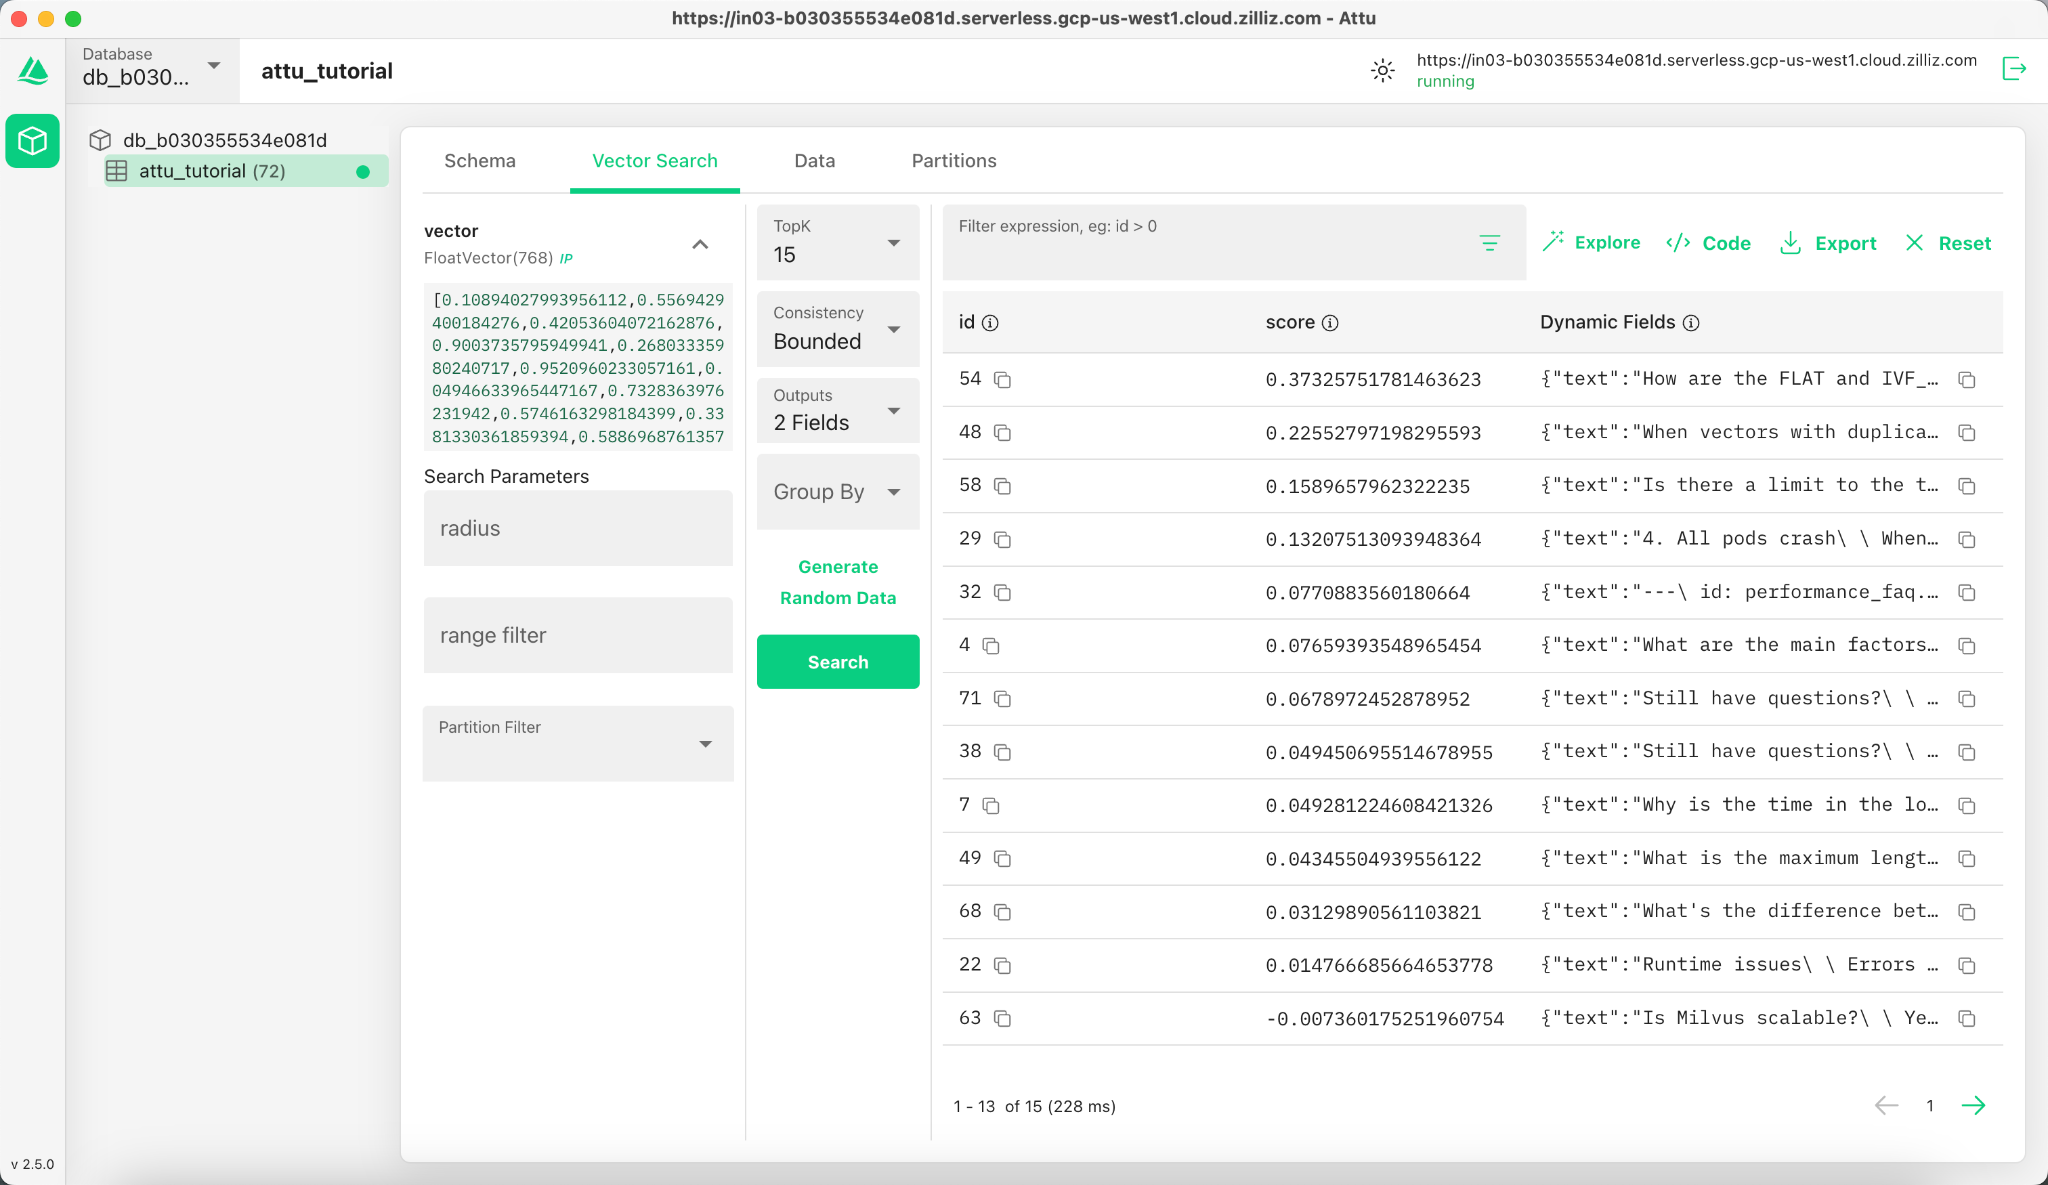Click the info icon beside score

[x=1330, y=323]
